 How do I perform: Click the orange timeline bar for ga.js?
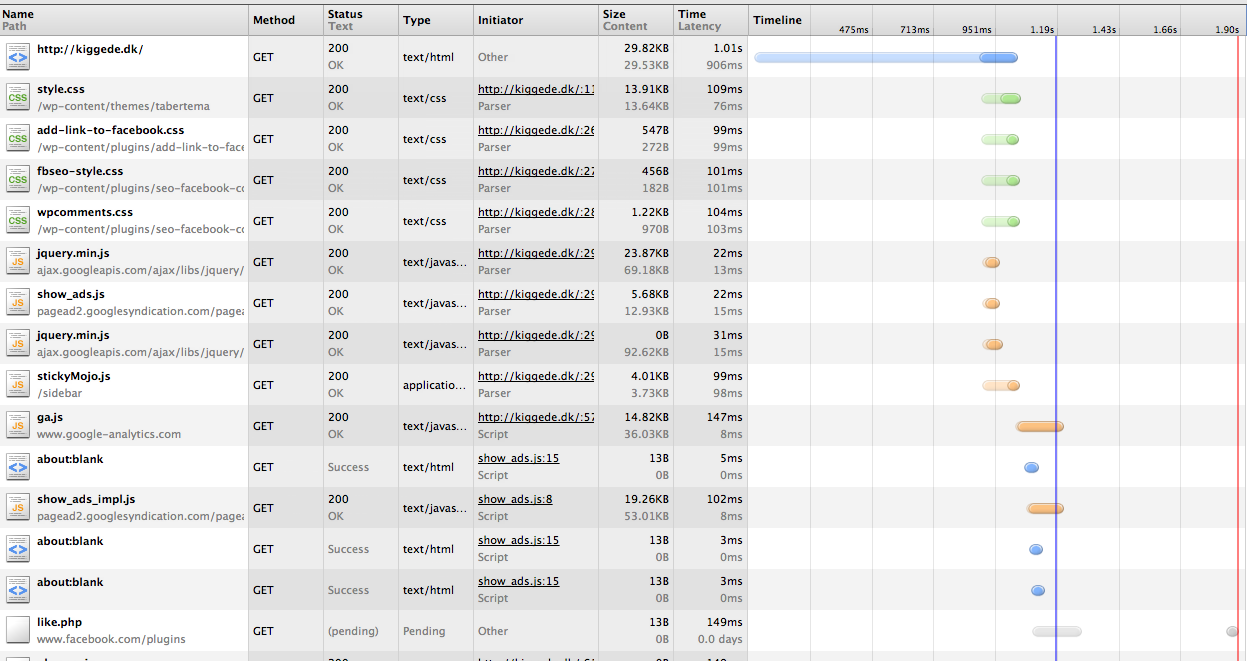[x=1039, y=427]
